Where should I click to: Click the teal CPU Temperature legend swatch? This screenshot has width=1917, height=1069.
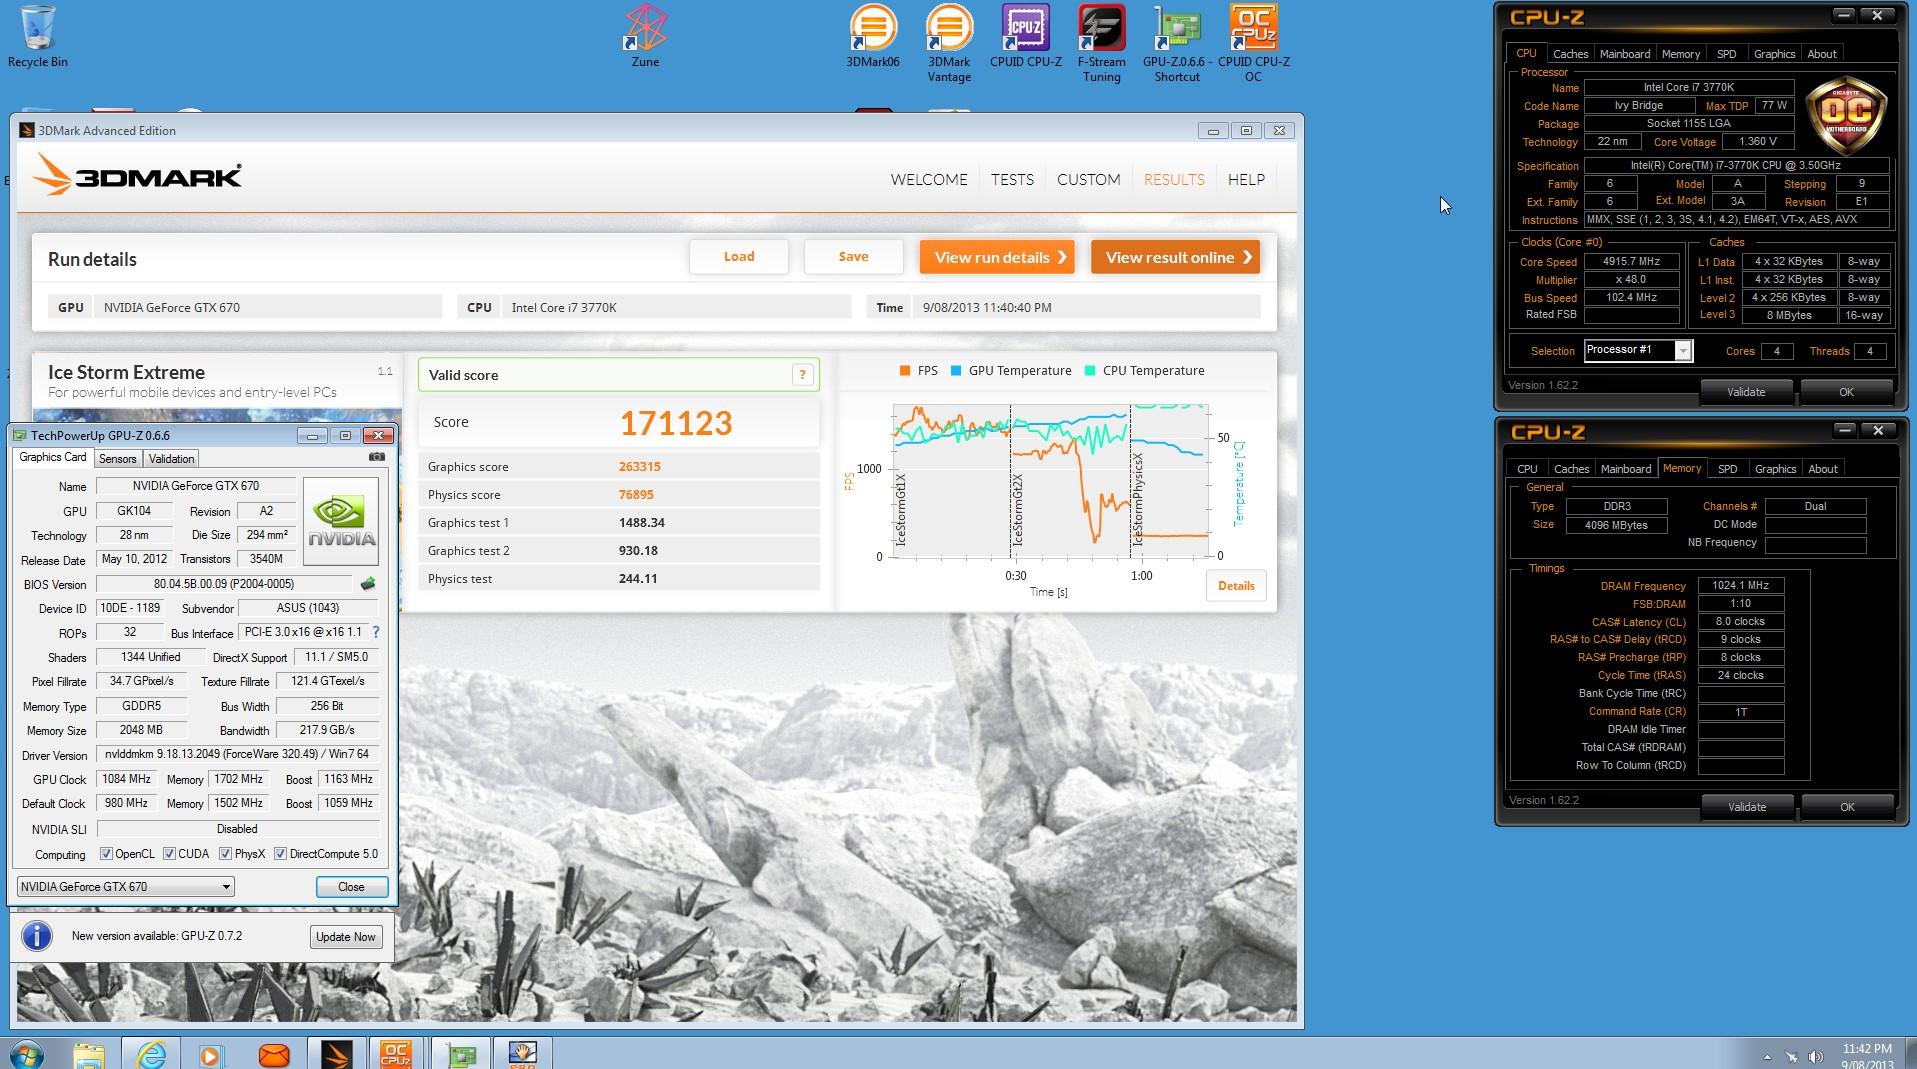pos(1089,371)
